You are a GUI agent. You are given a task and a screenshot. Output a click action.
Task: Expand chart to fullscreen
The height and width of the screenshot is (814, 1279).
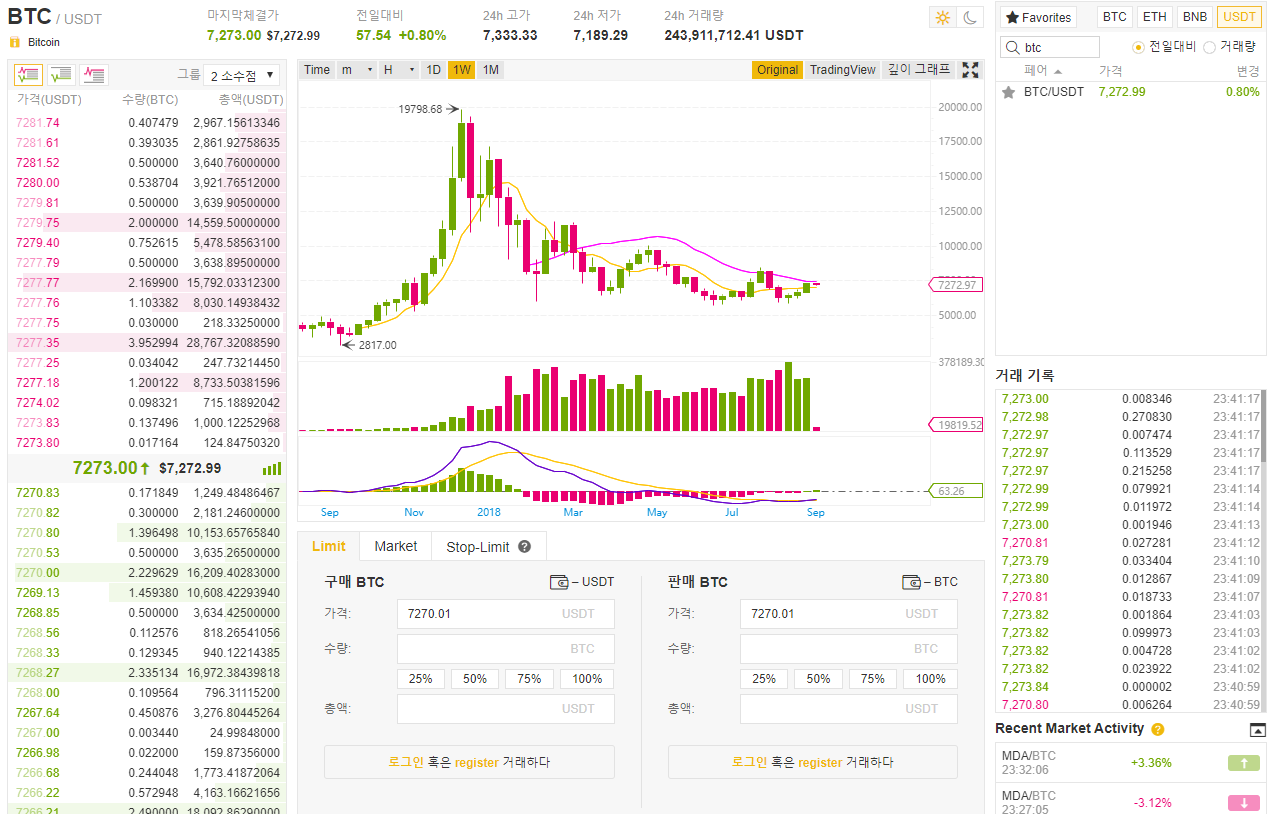[x=970, y=70]
